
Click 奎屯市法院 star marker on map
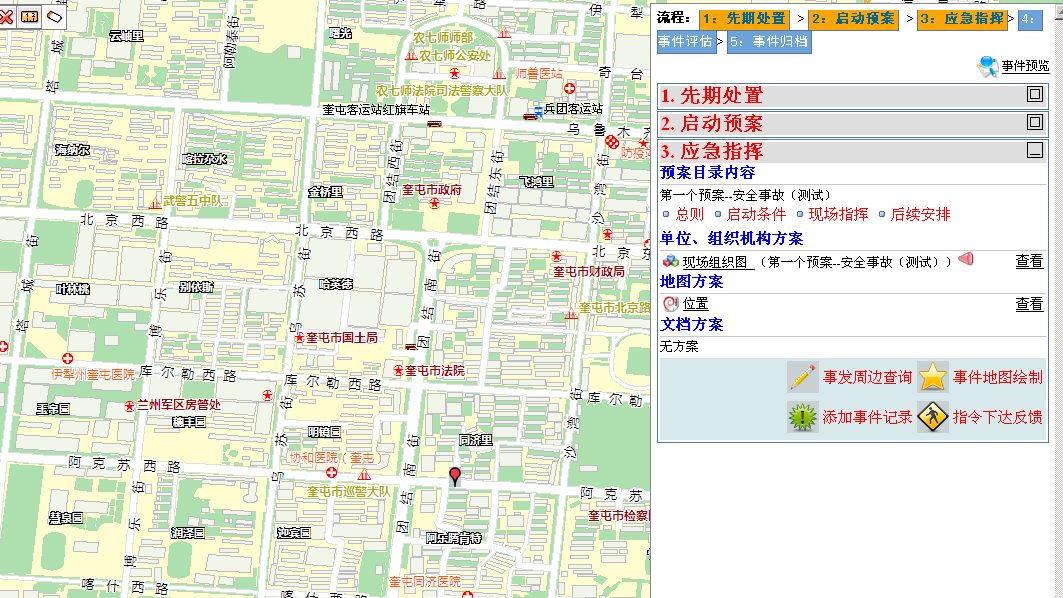coord(399,370)
